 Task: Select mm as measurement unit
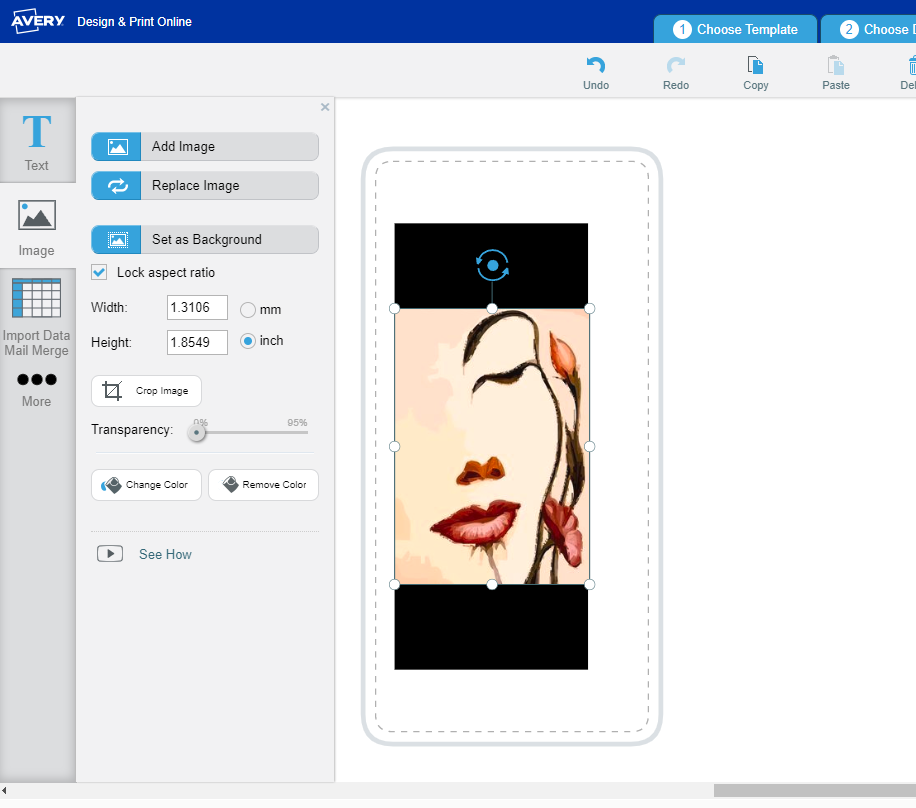click(248, 309)
